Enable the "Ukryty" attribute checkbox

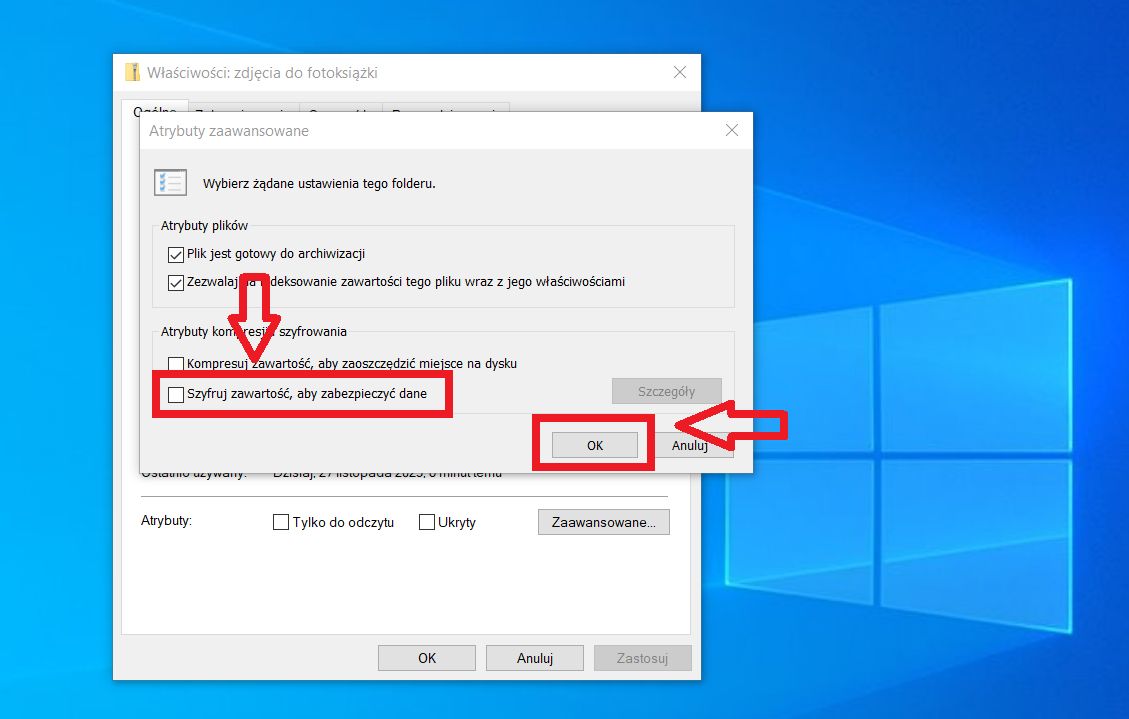(x=427, y=522)
